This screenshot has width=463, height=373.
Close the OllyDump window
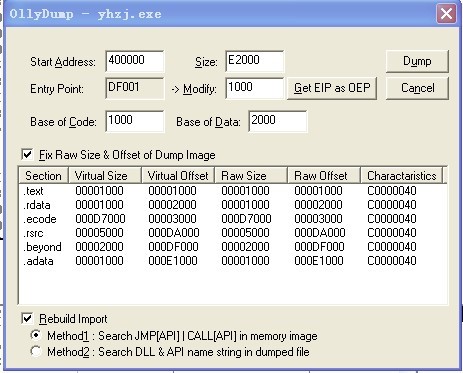coord(446,14)
